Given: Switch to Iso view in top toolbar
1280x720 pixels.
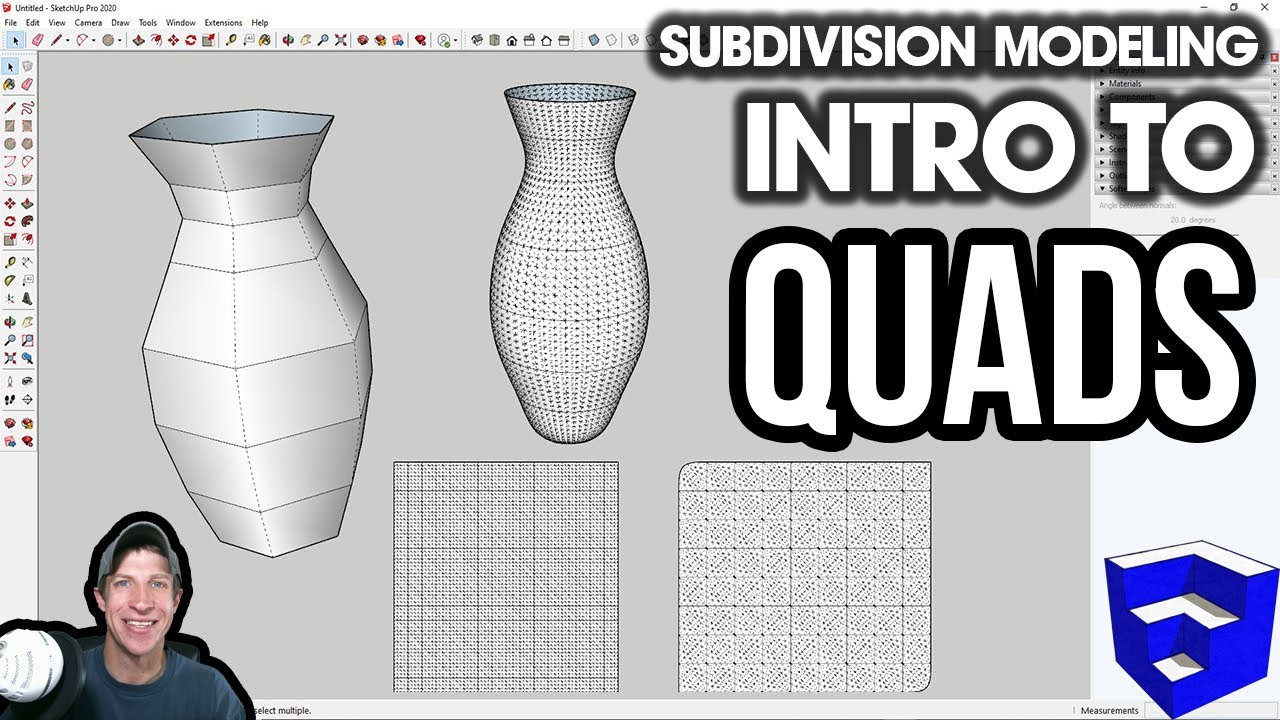Looking at the screenshot, I should pyautogui.click(x=477, y=40).
